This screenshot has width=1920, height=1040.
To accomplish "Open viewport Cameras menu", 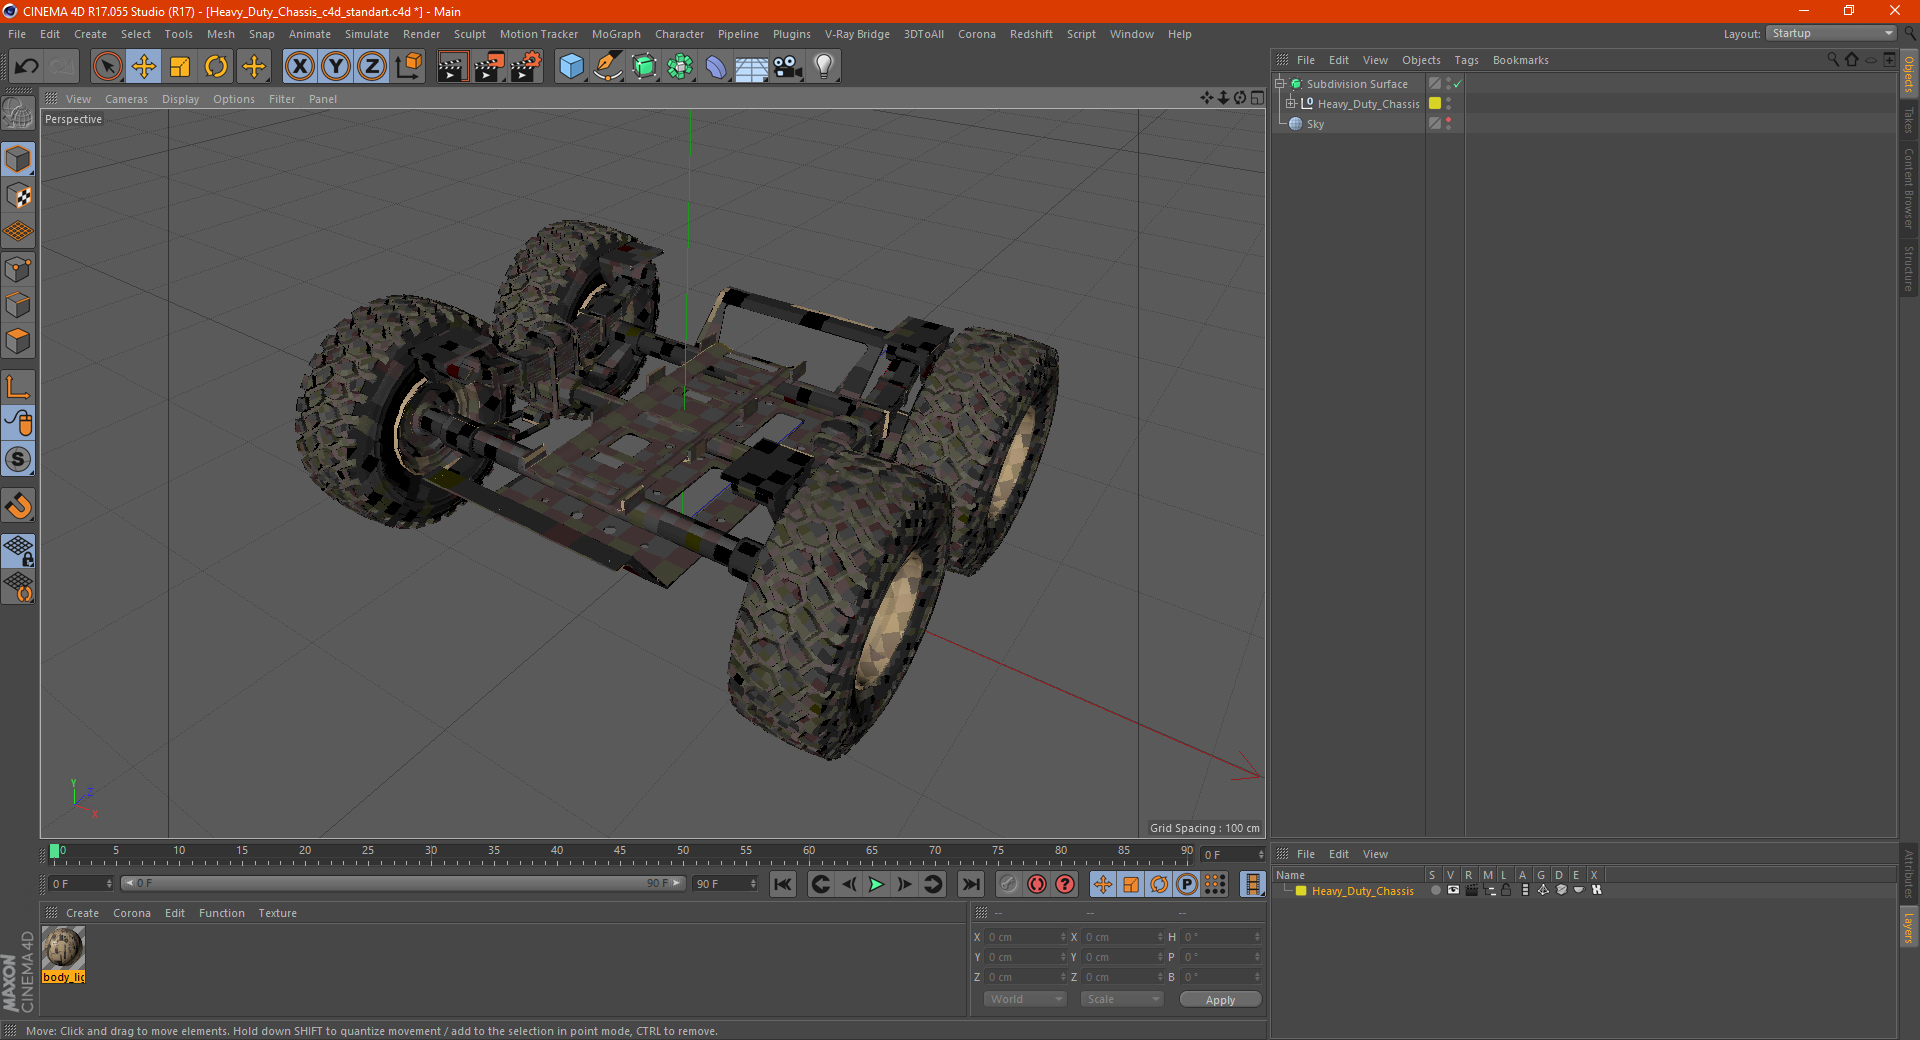I will [126, 99].
